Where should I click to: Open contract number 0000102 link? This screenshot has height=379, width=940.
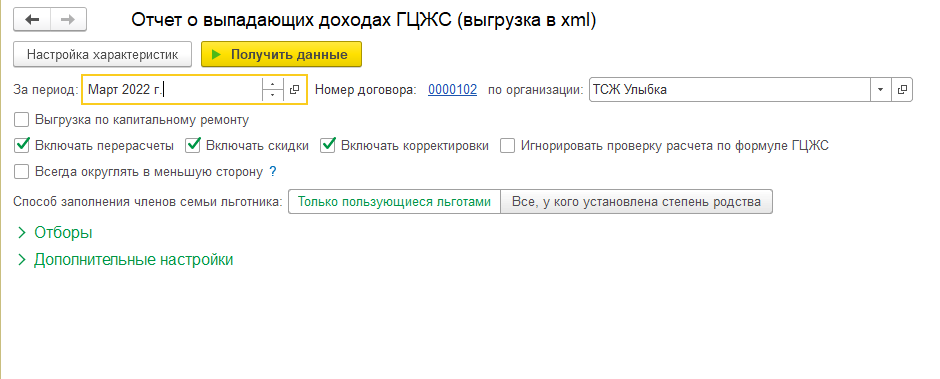click(x=453, y=90)
